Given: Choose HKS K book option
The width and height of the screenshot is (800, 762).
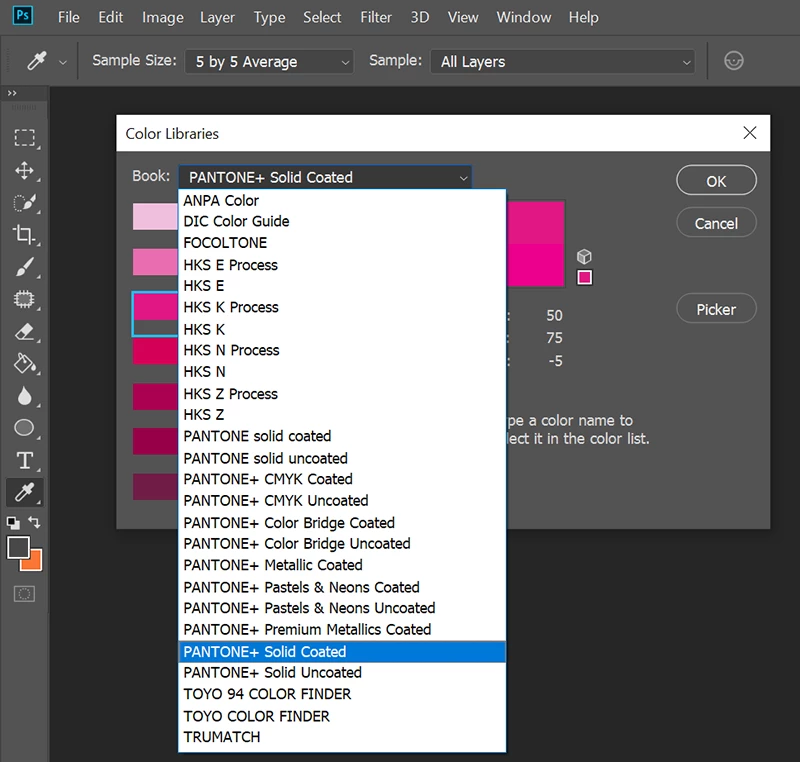Looking at the screenshot, I should point(342,329).
